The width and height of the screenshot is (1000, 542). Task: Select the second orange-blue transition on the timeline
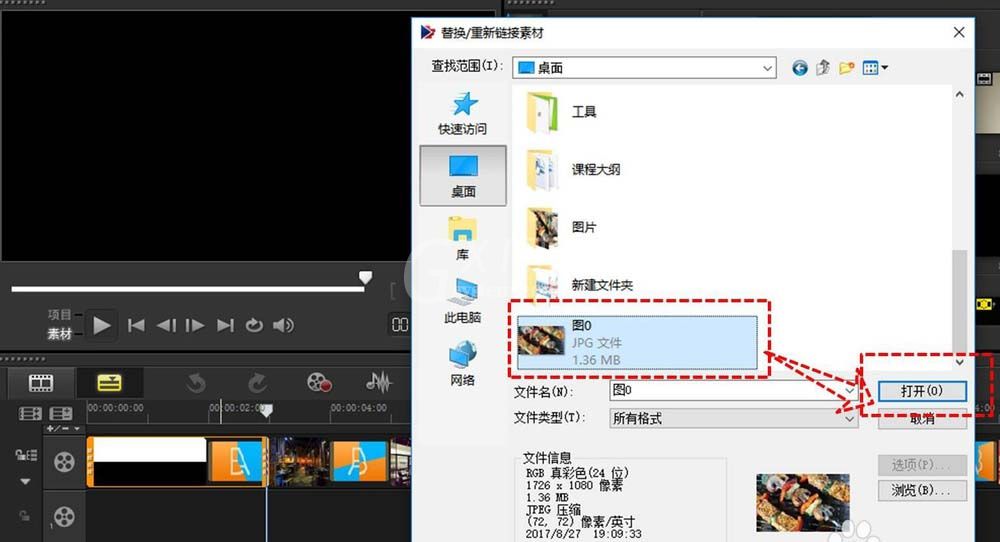click(360, 462)
